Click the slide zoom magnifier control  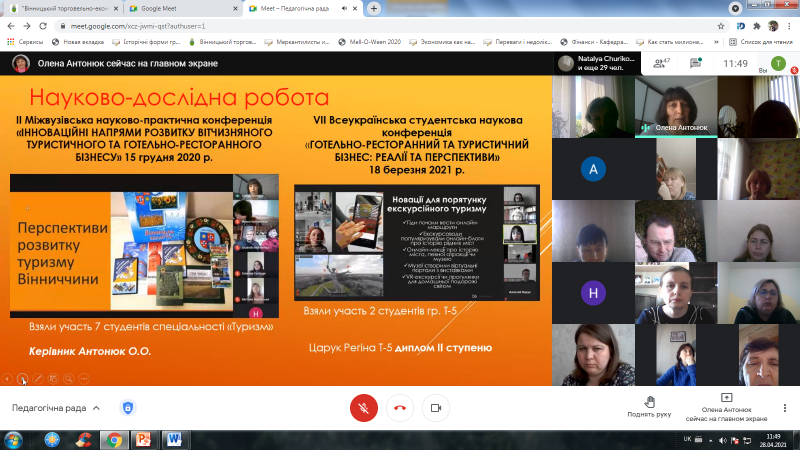(x=68, y=379)
